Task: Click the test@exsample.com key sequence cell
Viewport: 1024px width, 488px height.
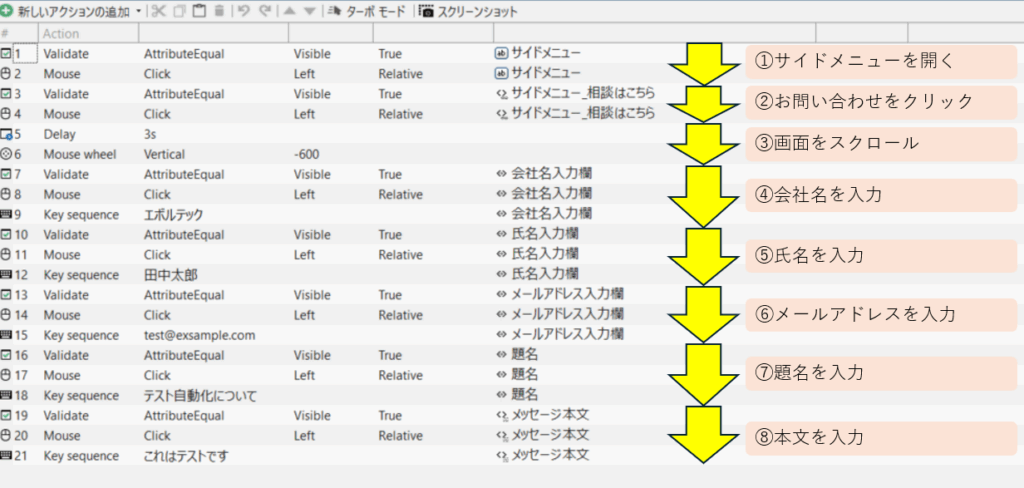Action: click(200, 335)
